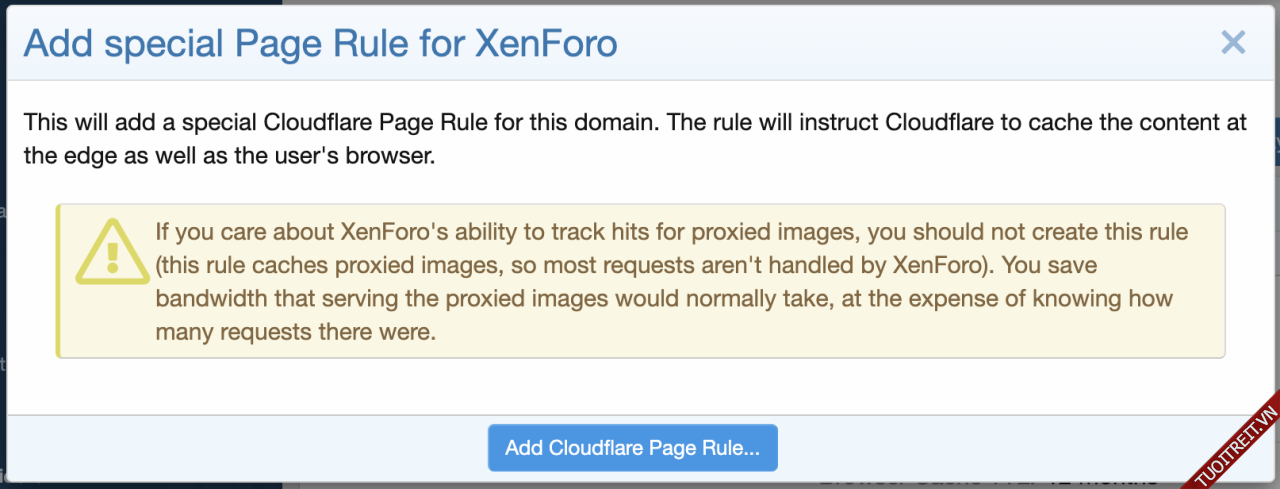Click the yellow left border of the warning box

pos(58,281)
